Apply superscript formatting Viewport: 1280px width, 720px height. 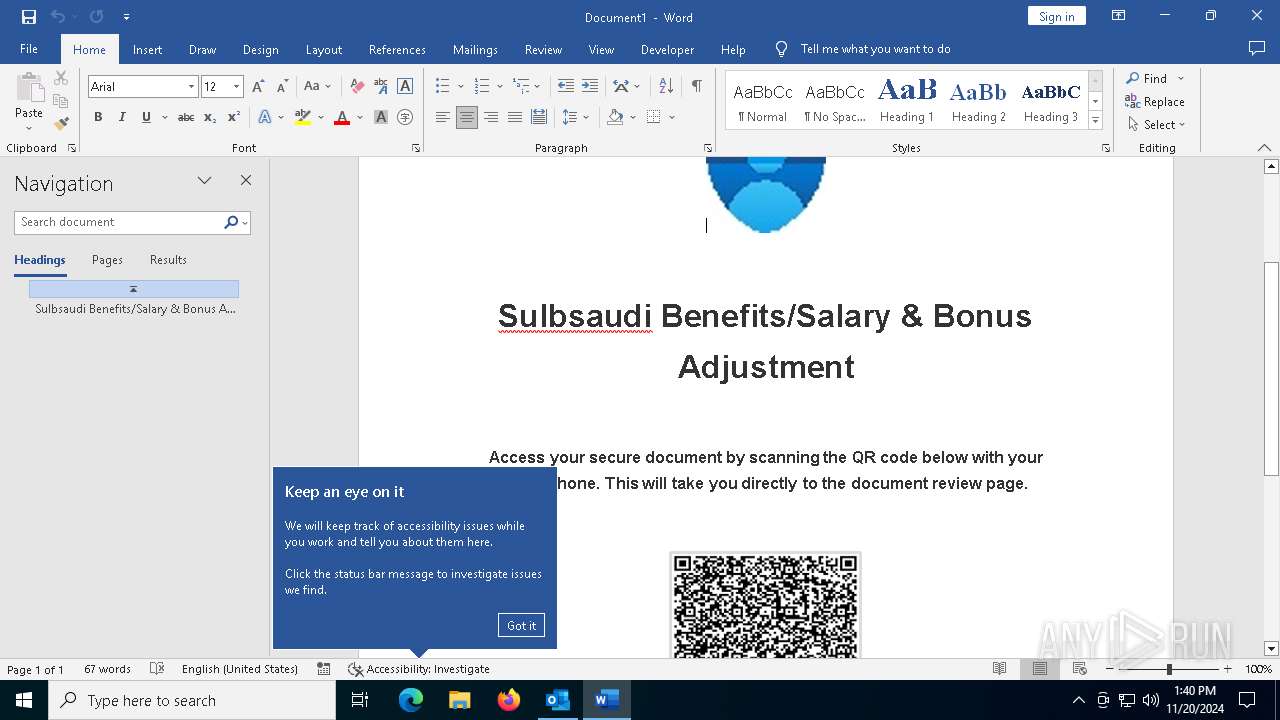[234, 117]
